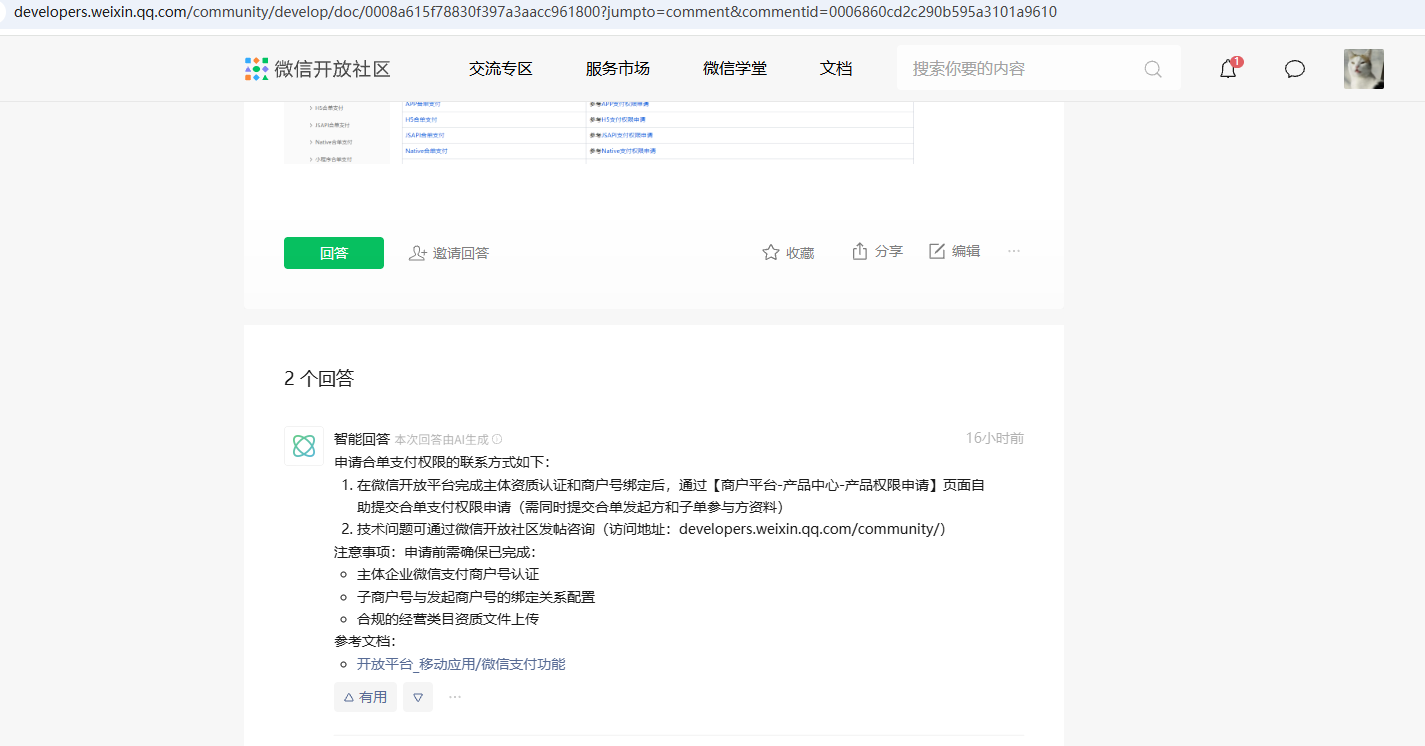Click the search magnifier icon

point(1153,69)
